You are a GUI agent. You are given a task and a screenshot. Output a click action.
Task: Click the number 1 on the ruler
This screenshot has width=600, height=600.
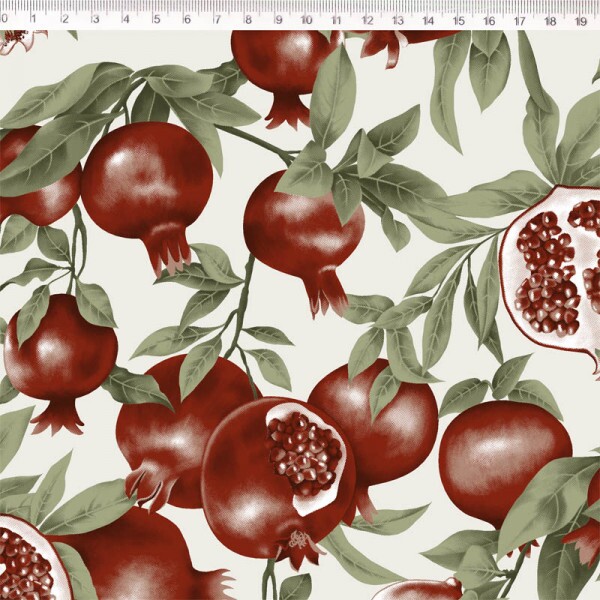click(x=33, y=19)
